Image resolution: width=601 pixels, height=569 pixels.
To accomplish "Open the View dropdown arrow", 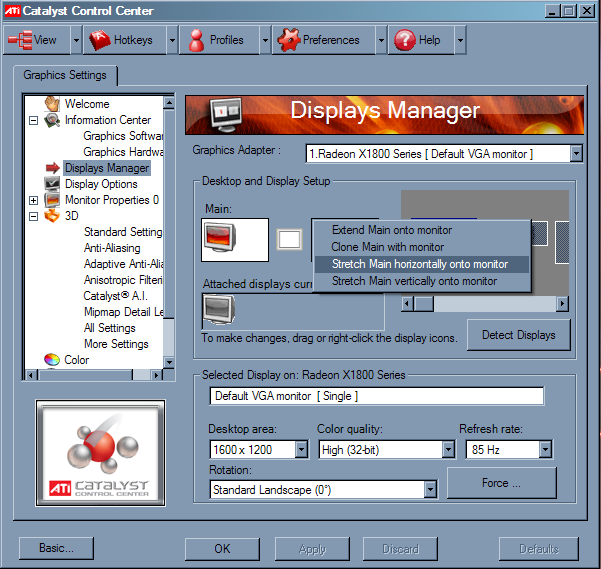I will [x=76, y=40].
